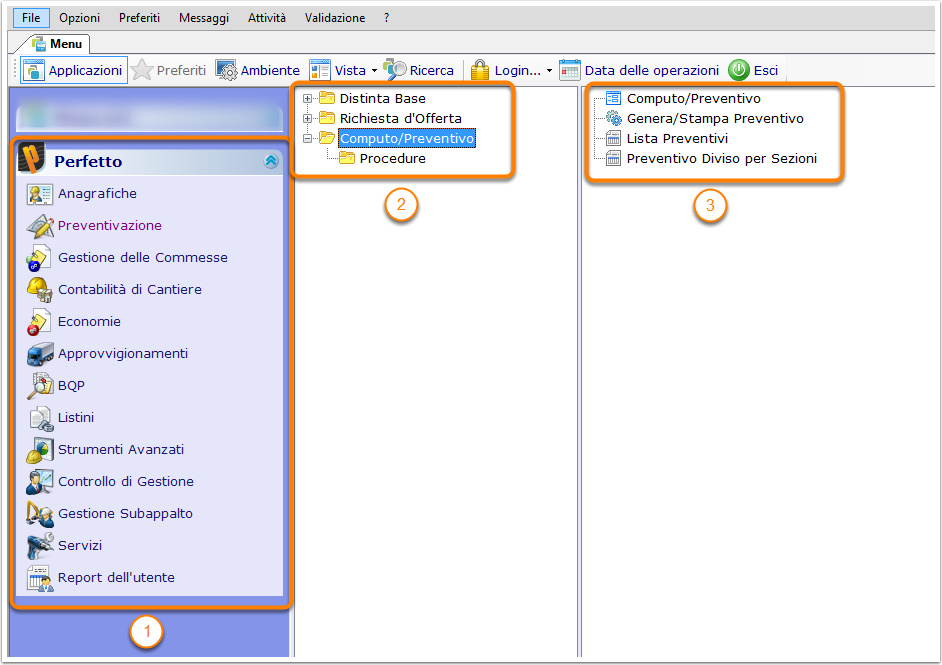This screenshot has height=665, width=942.
Task: Open the Approvvigionamenti truck icon
Action: pyautogui.click(x=40, y=354)
